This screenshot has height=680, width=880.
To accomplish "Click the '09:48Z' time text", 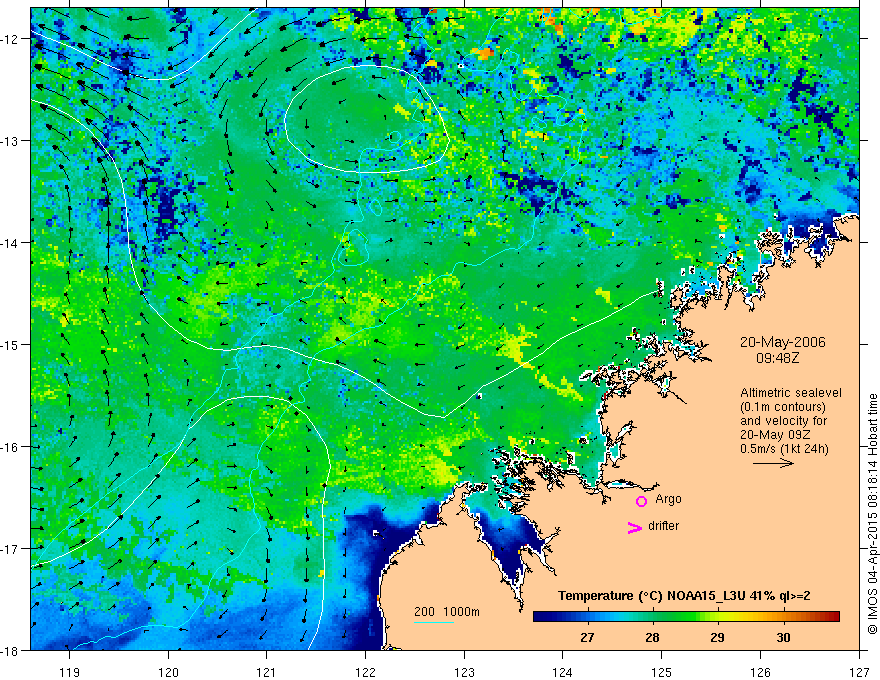I will tap(777, 357).
